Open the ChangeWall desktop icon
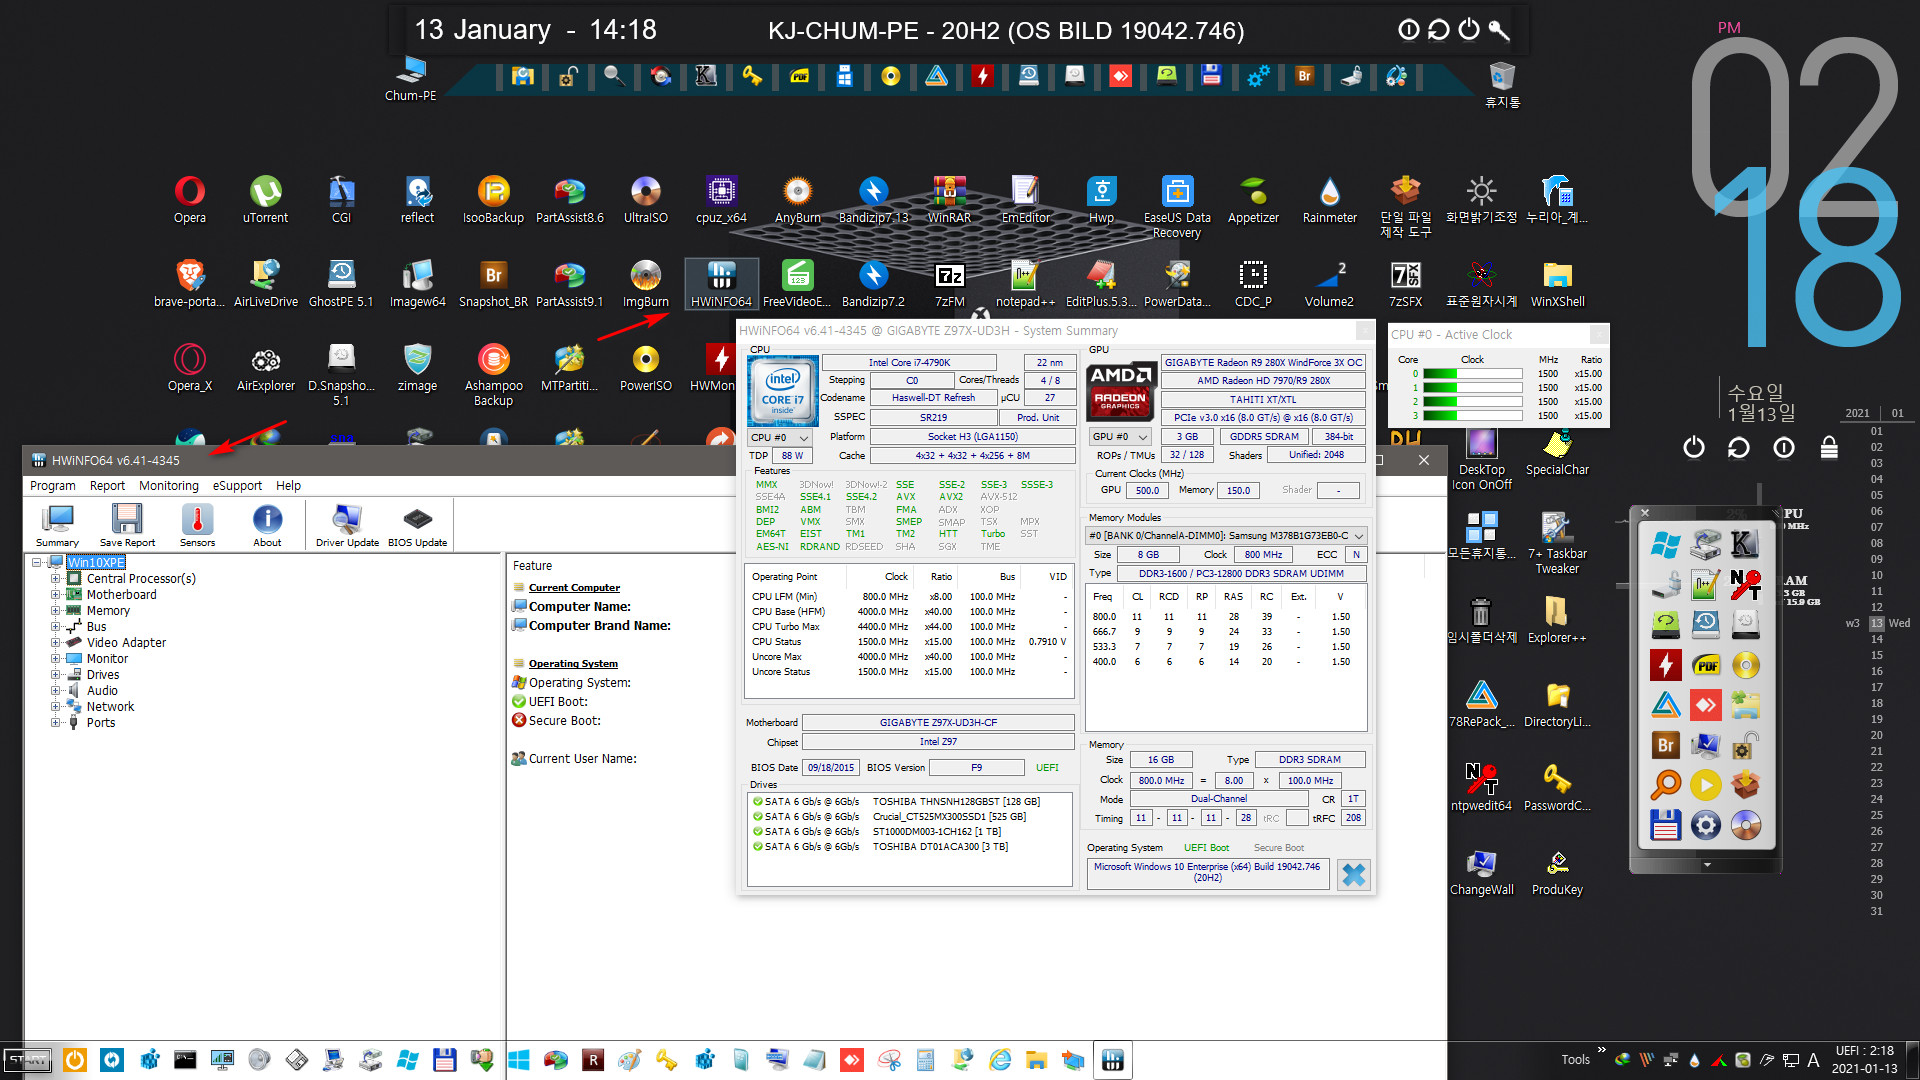This screenshot has width=1920, height=1080. pos(1481,872)
